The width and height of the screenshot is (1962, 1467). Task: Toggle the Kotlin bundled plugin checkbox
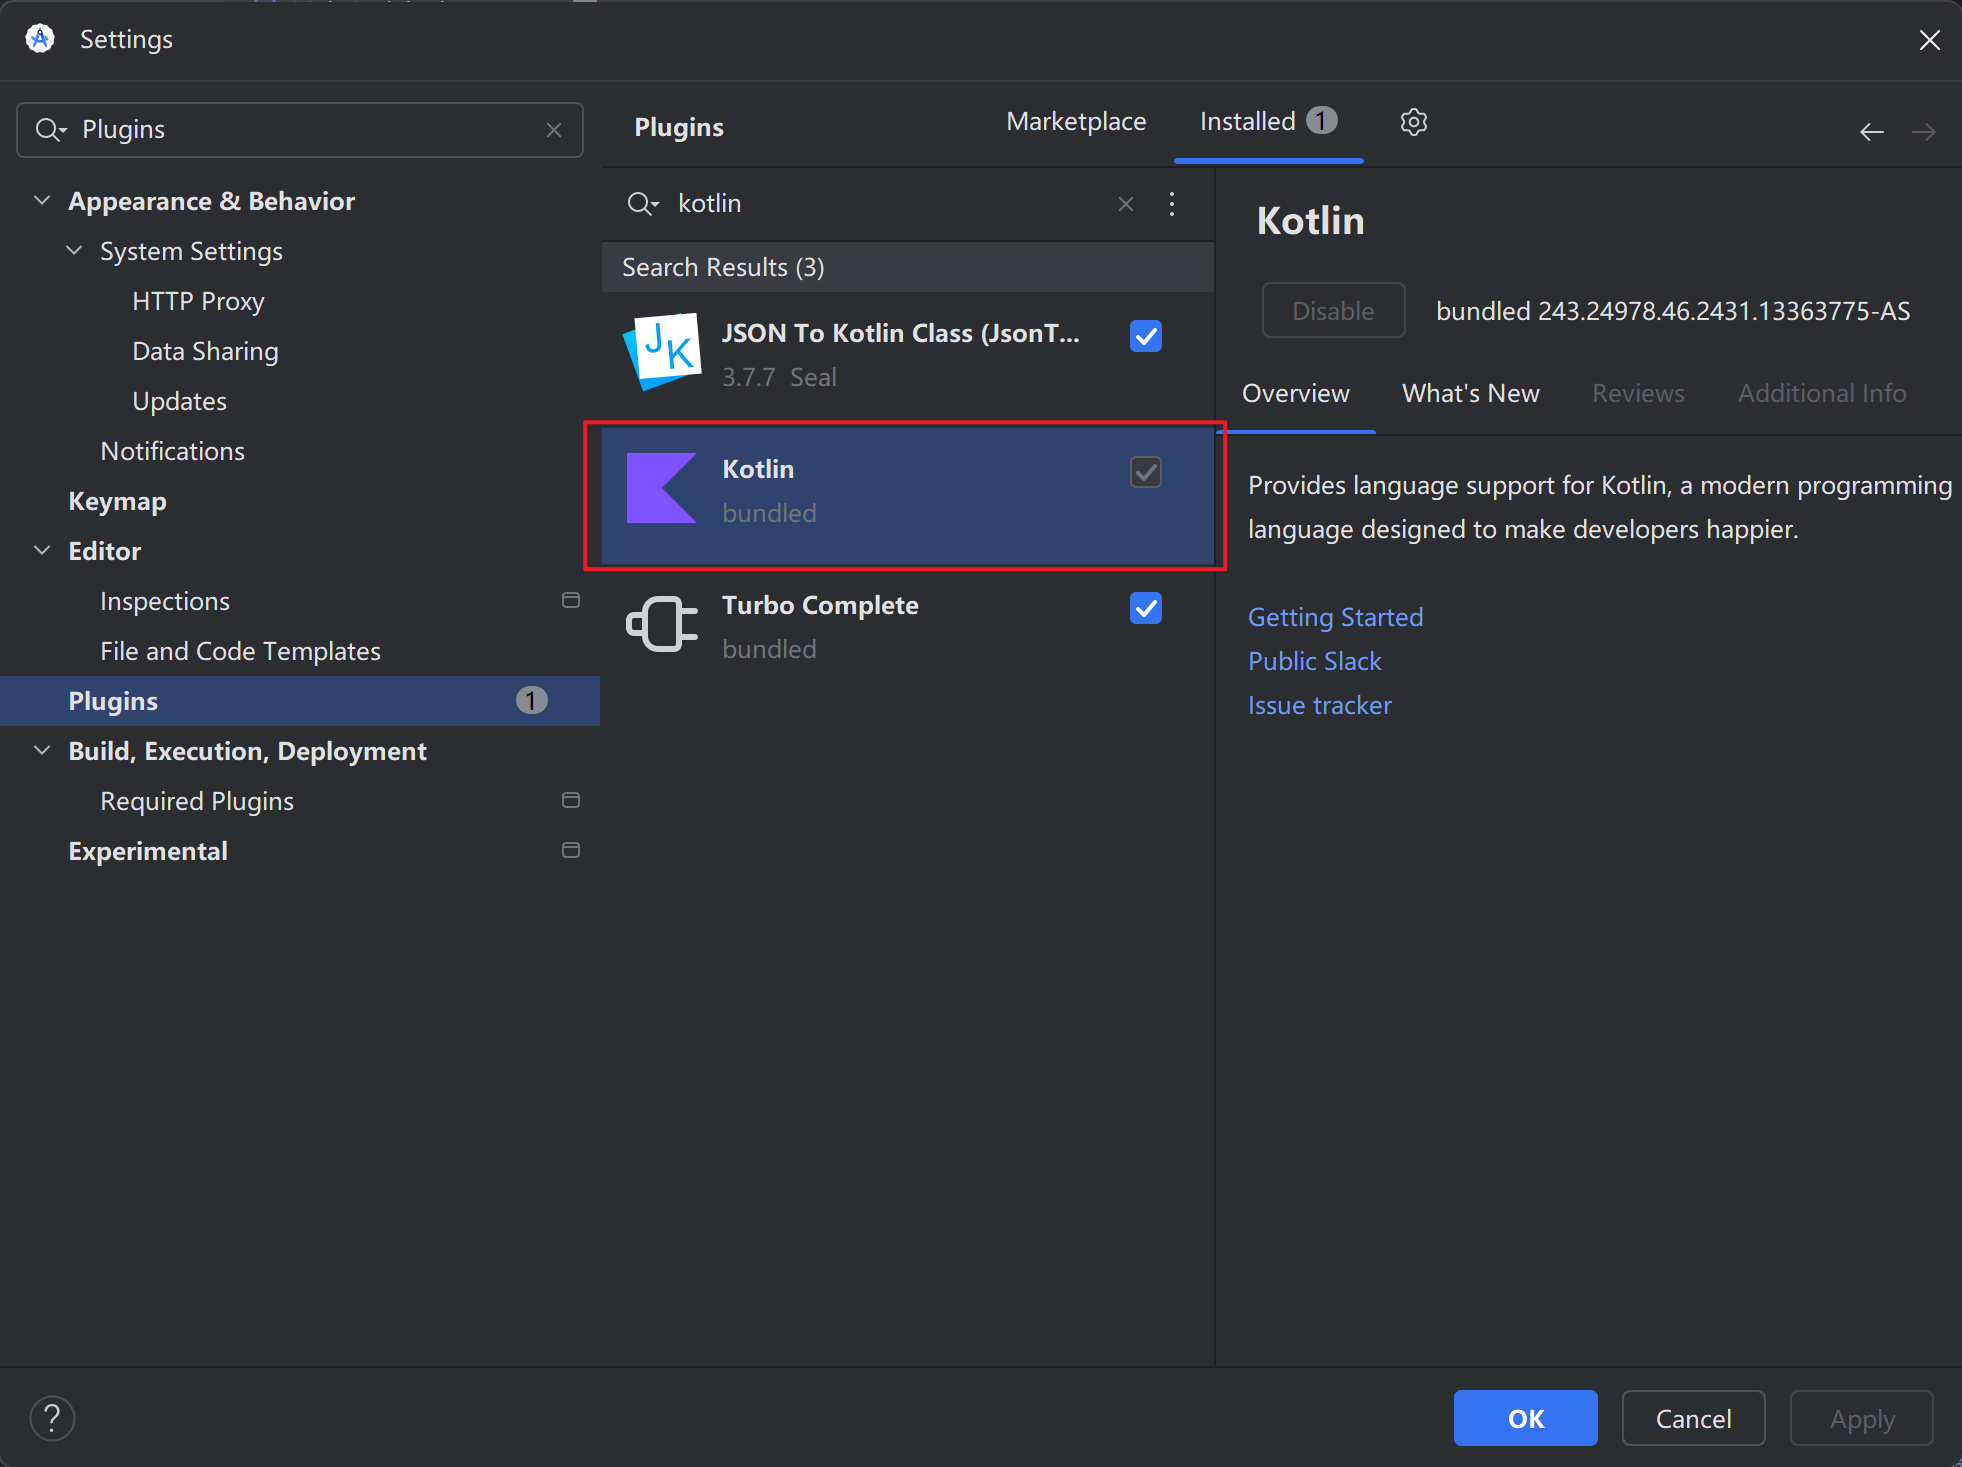(1145, 472)
